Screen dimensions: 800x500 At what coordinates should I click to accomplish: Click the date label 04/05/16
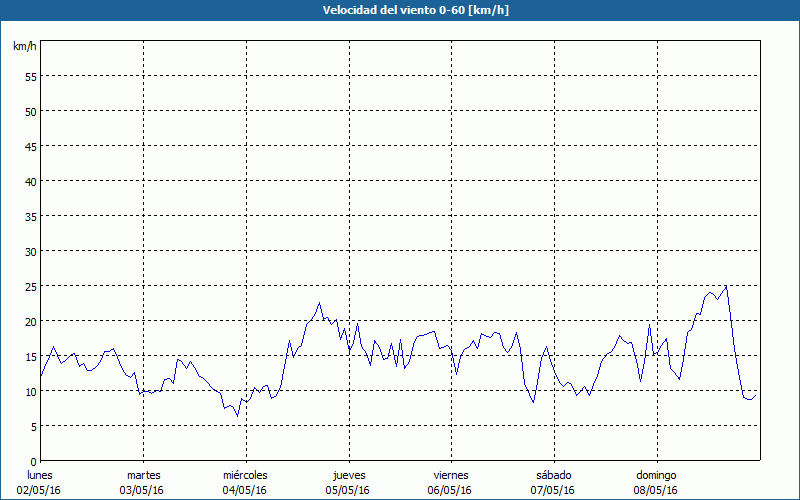[x=245, y=490]
